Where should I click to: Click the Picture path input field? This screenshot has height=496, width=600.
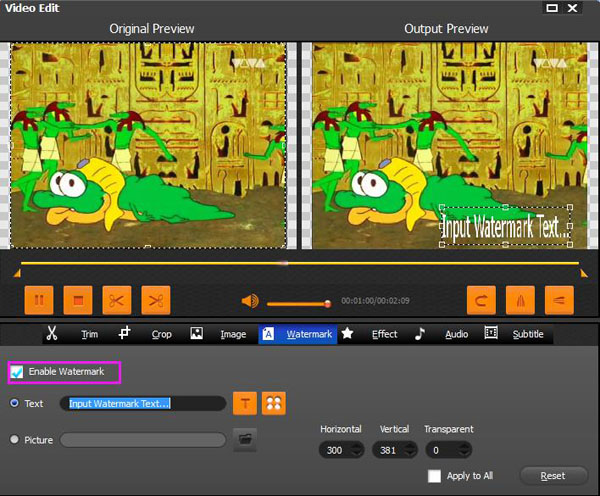tap(143, 440)
